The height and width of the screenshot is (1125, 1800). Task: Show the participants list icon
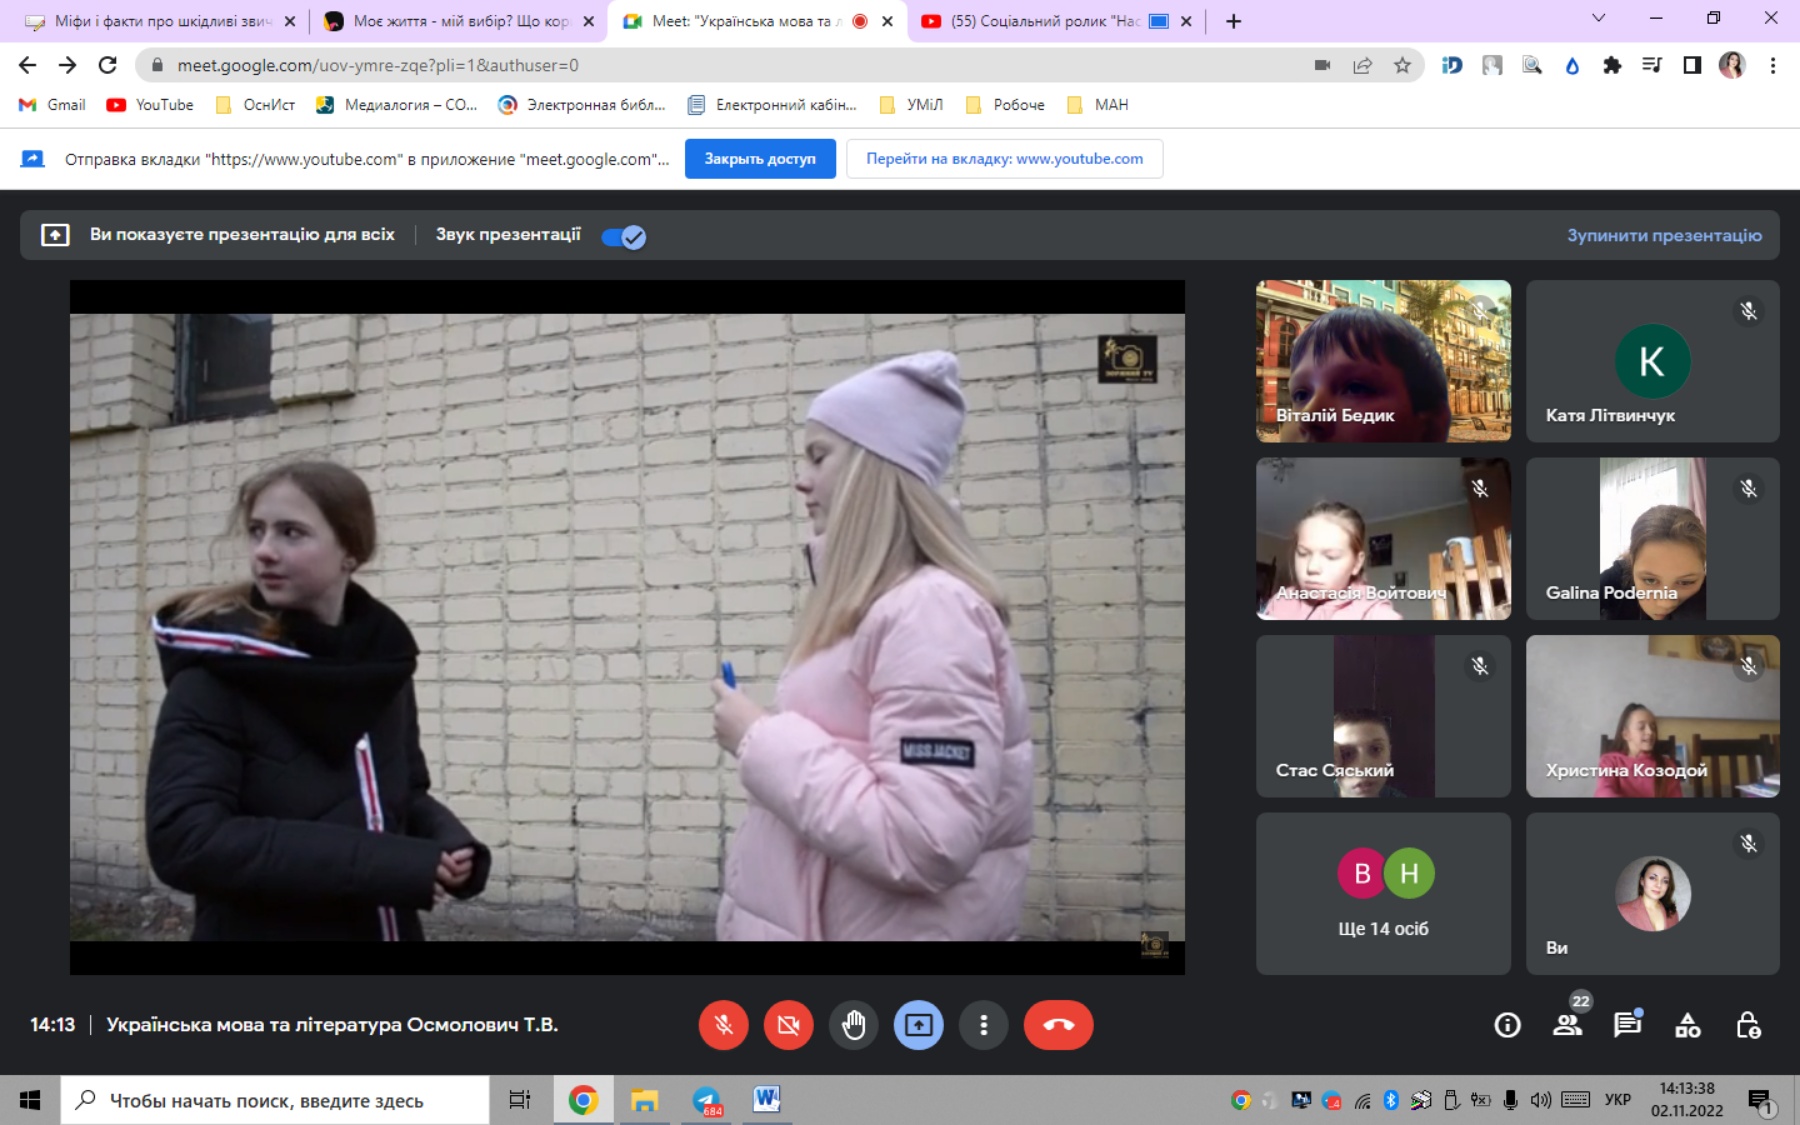(1567, 1025)
